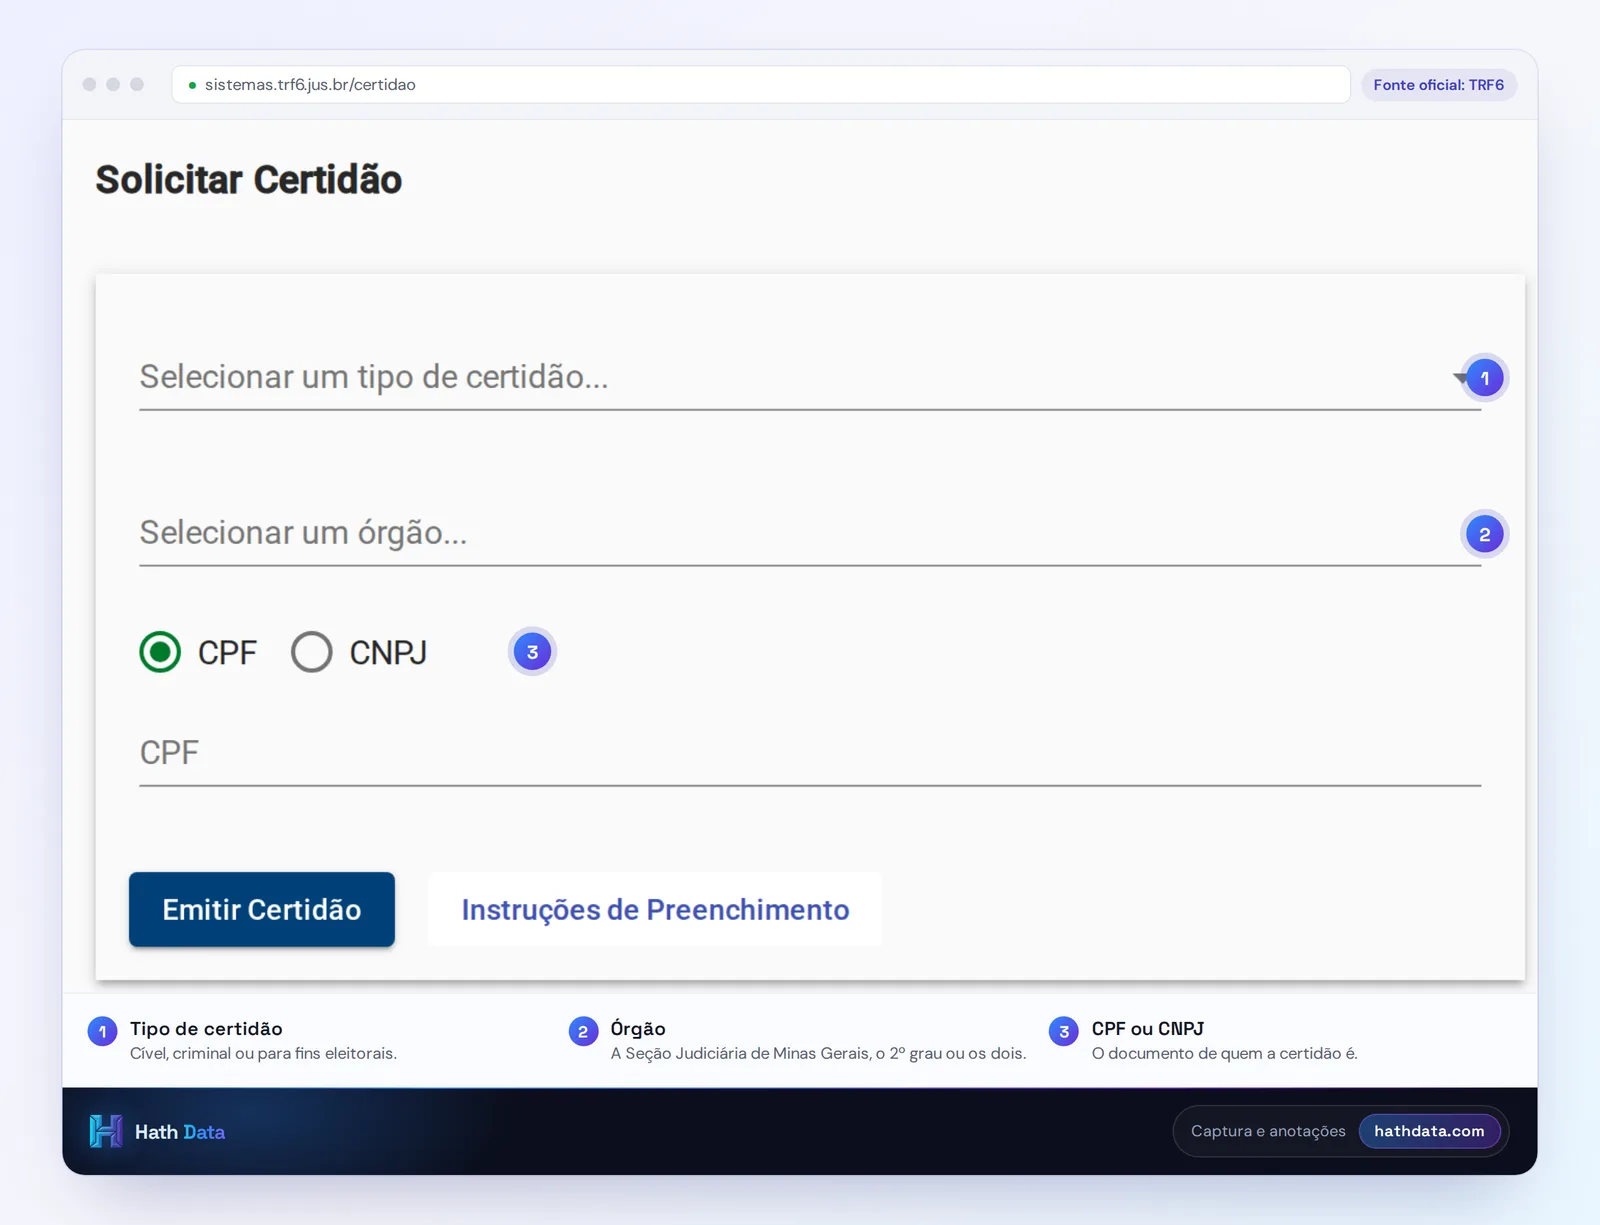Click the 'Solicitar Certidão' heading
This screenshot has width=1600, height=1225.
tap(249, 180)
